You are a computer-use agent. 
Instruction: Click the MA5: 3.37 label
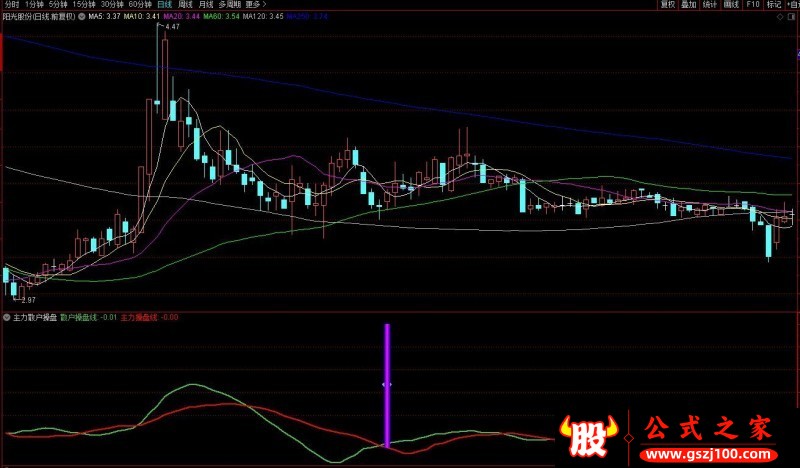(x=104, y=16)
